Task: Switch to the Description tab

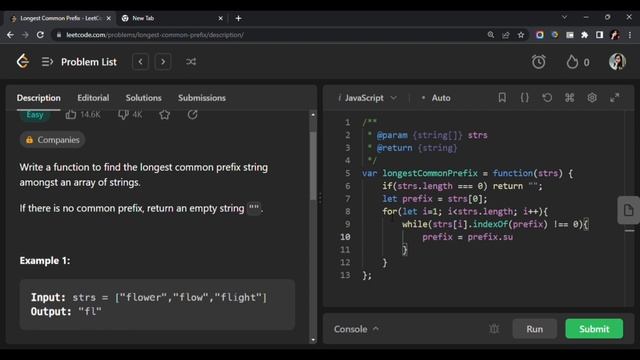Action: tap(38, 98)
